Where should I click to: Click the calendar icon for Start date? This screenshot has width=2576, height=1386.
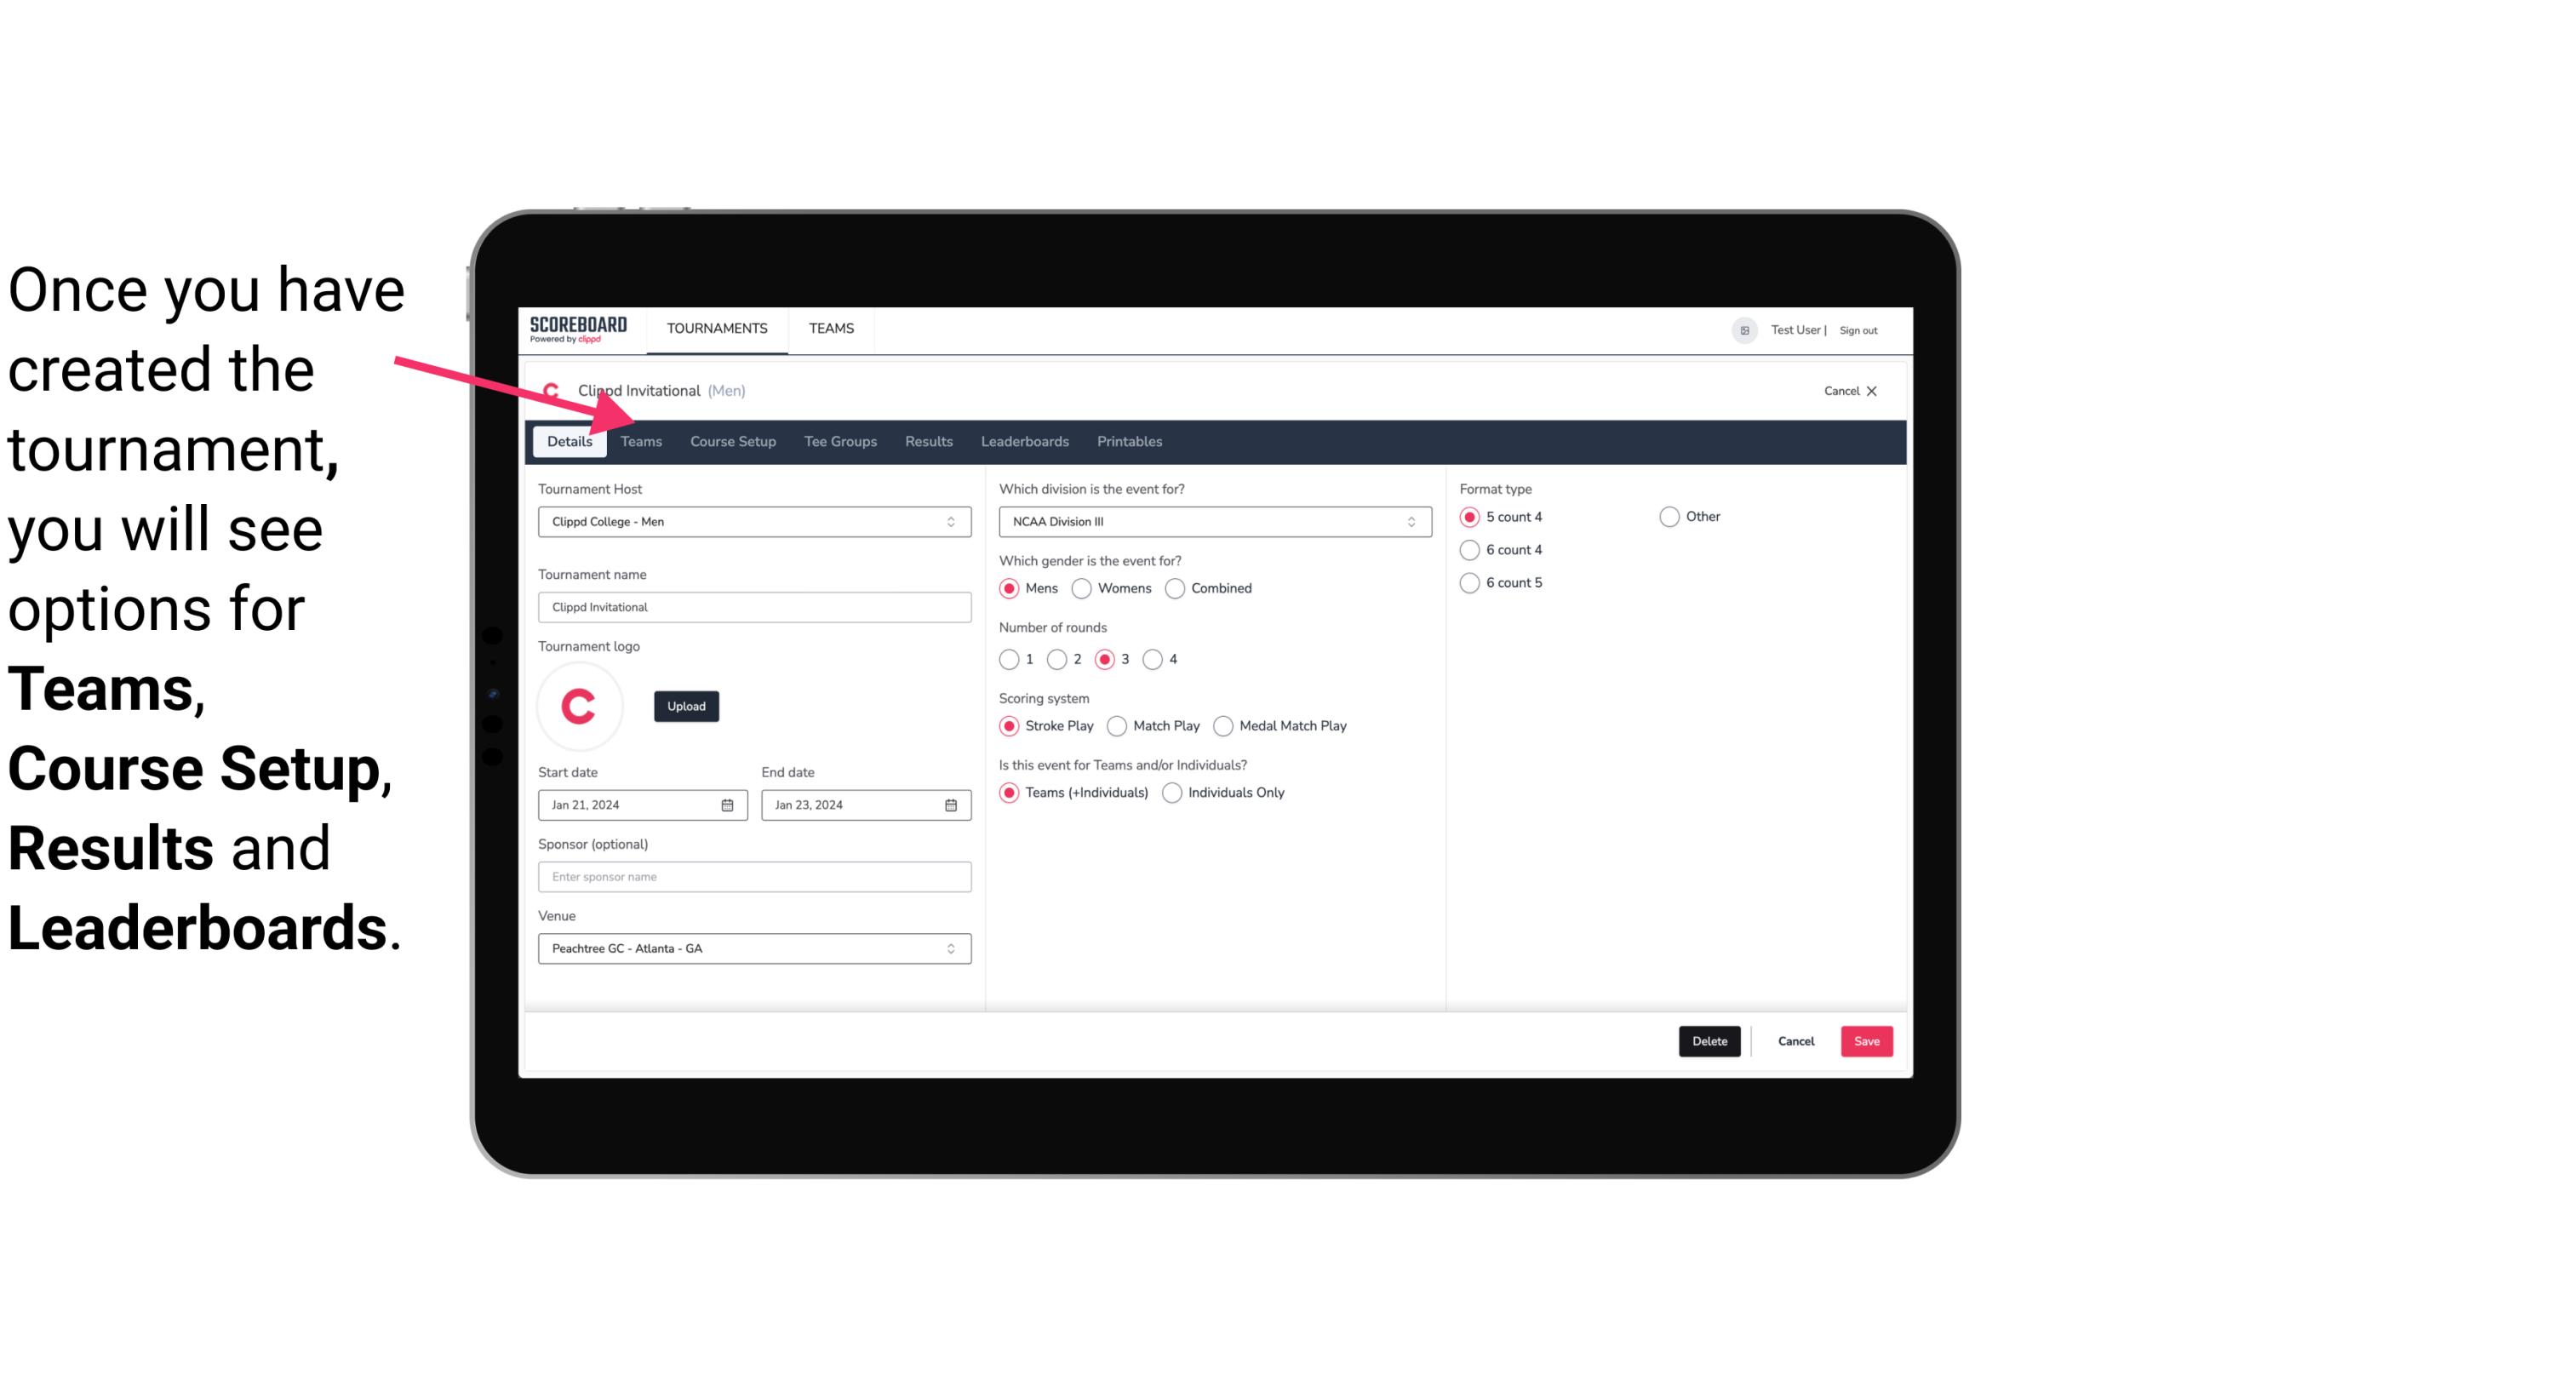click(x=729, y=804)
